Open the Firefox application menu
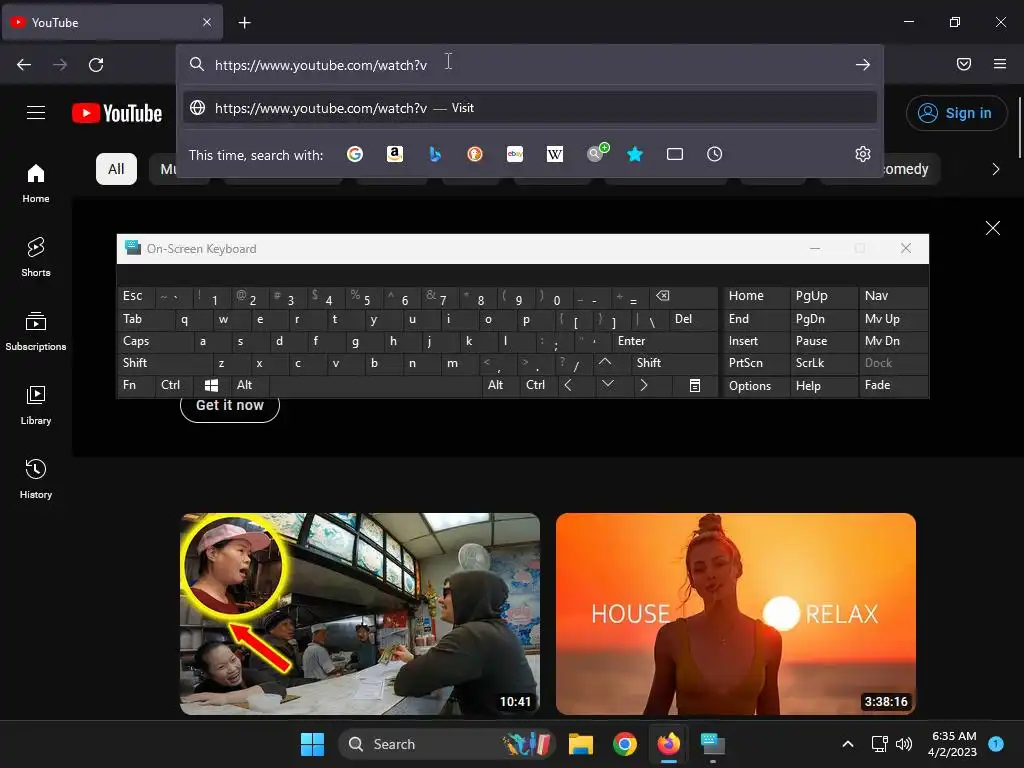 pyautogui.click(x=1000, y=64)
